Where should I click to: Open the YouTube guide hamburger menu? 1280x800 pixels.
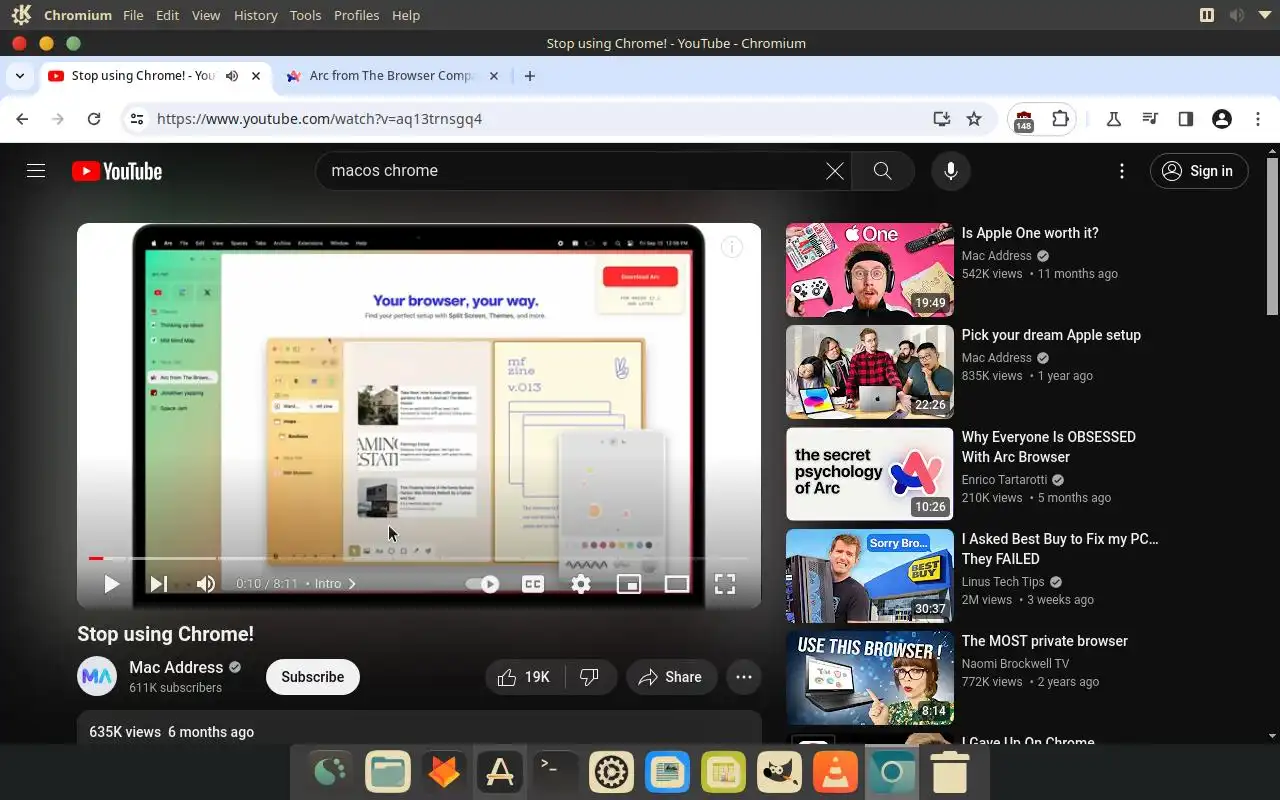pos(36,171)
